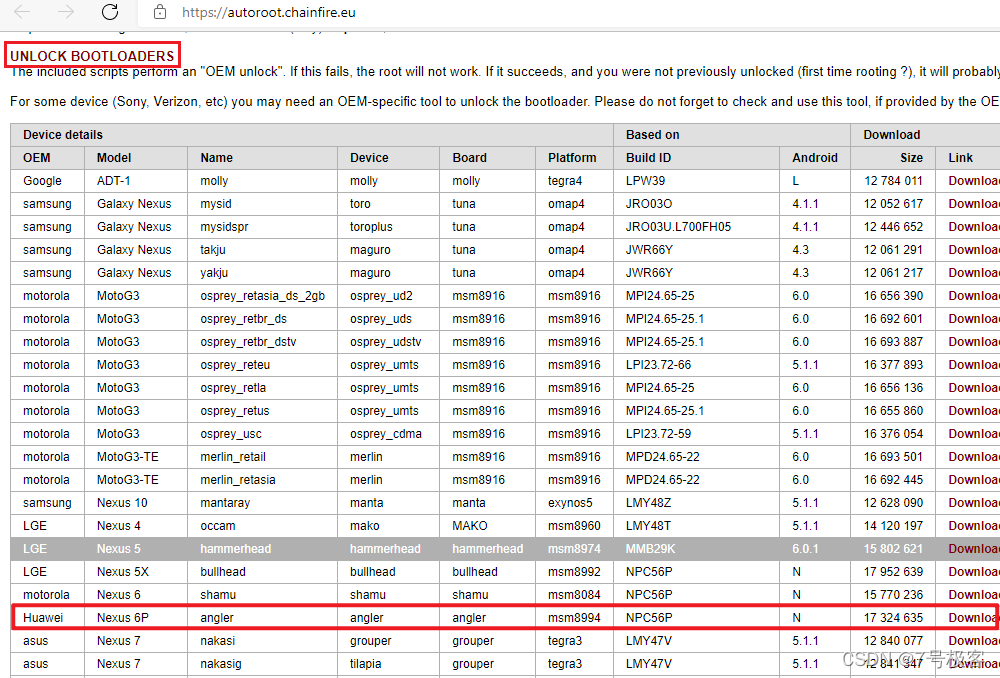Viewport: 1000px width, 678px height.
Task: Download the merlin_retasia package
Action: coord(974,479)
